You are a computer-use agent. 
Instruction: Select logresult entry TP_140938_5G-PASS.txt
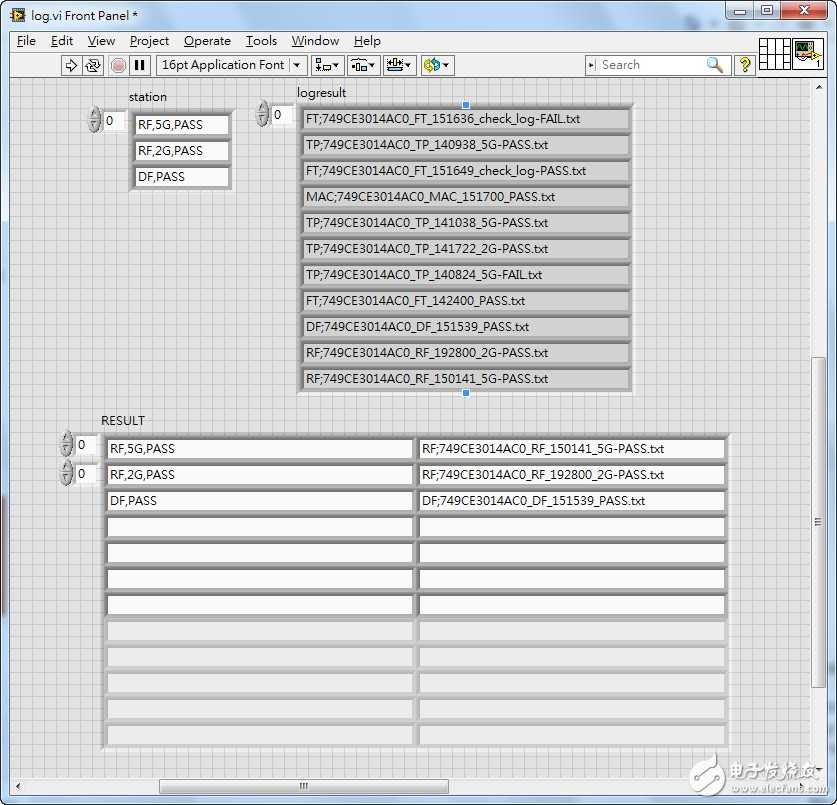click(465, 145)
